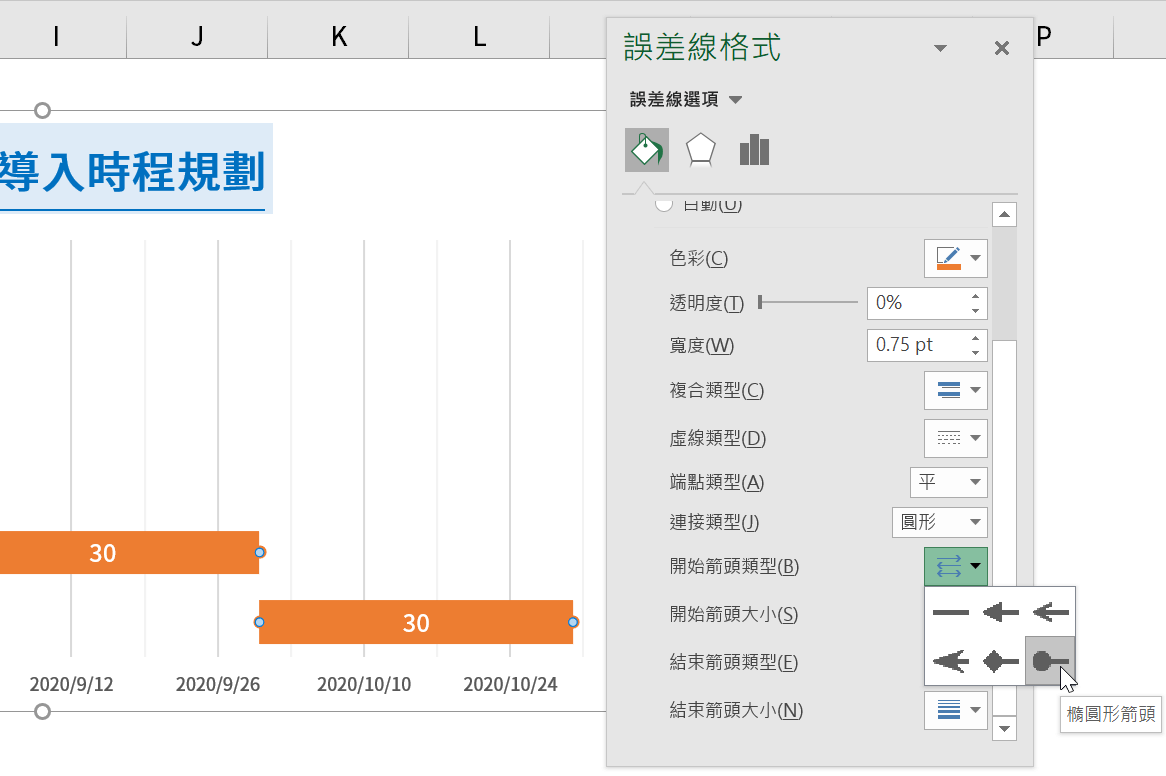Open the Fill & Line tab icon
Screen dimensions: 1166x776
click(x=647, y=150)
